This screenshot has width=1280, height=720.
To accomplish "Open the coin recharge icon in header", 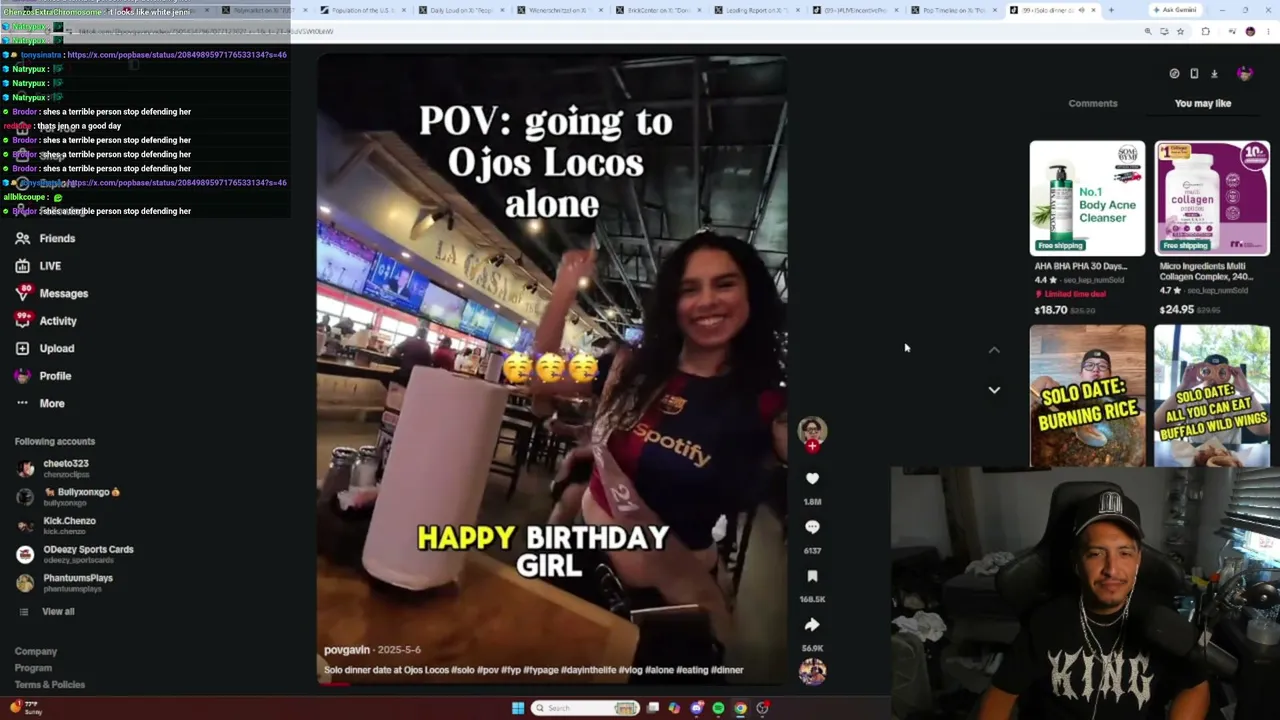I will (1174, 73).
